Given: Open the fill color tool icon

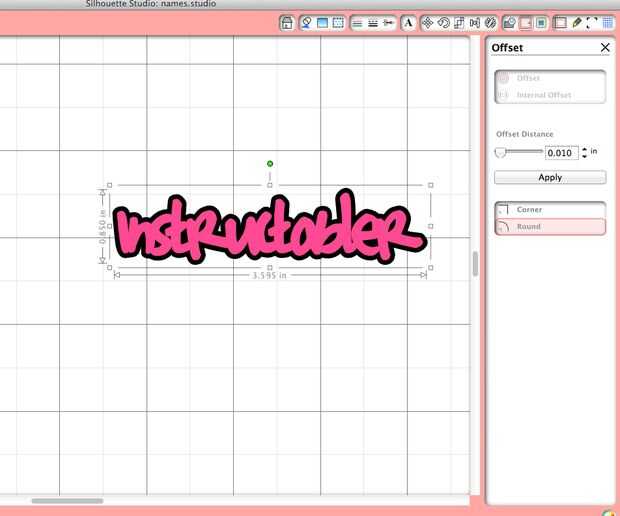Looking at the screenshot, I should [x=306, y=23].
